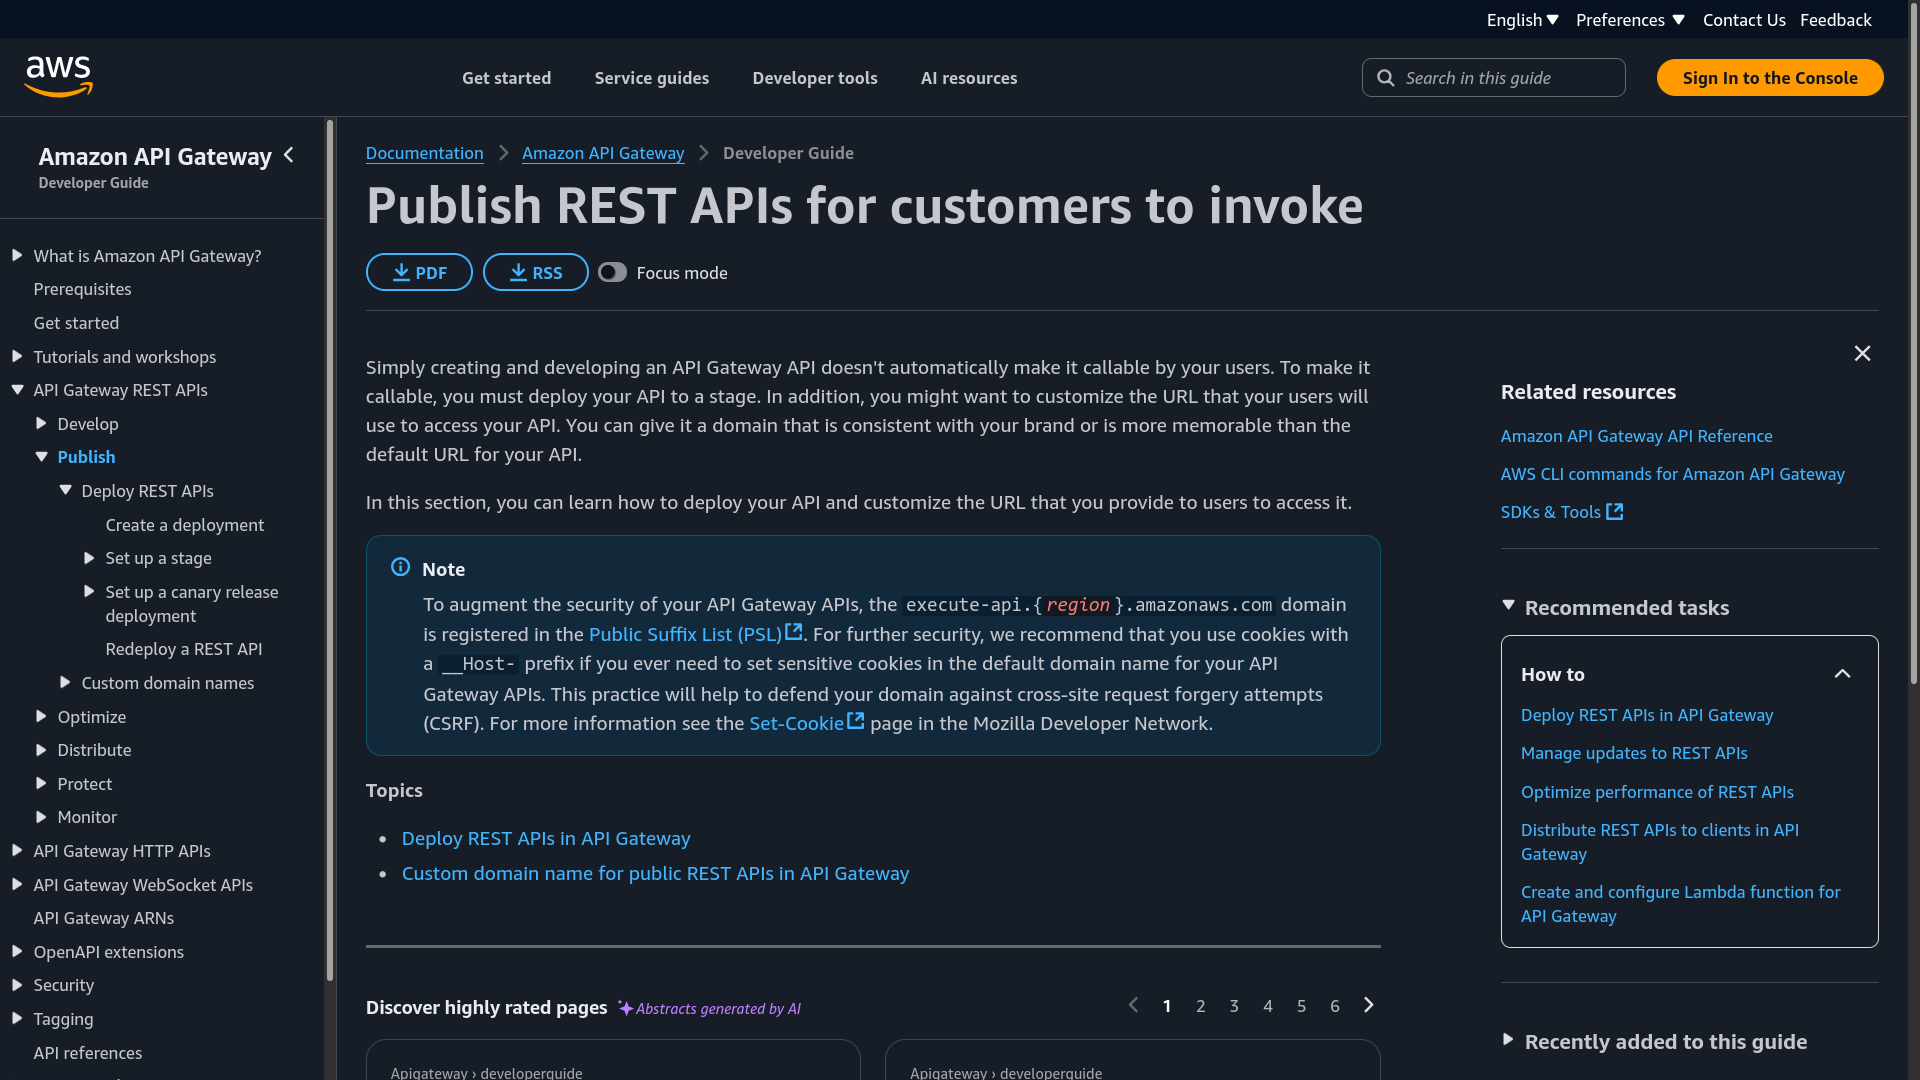Click the sidebar vertical scrollbar
Screen dimensions: 1920x1080
coord(329,550)
